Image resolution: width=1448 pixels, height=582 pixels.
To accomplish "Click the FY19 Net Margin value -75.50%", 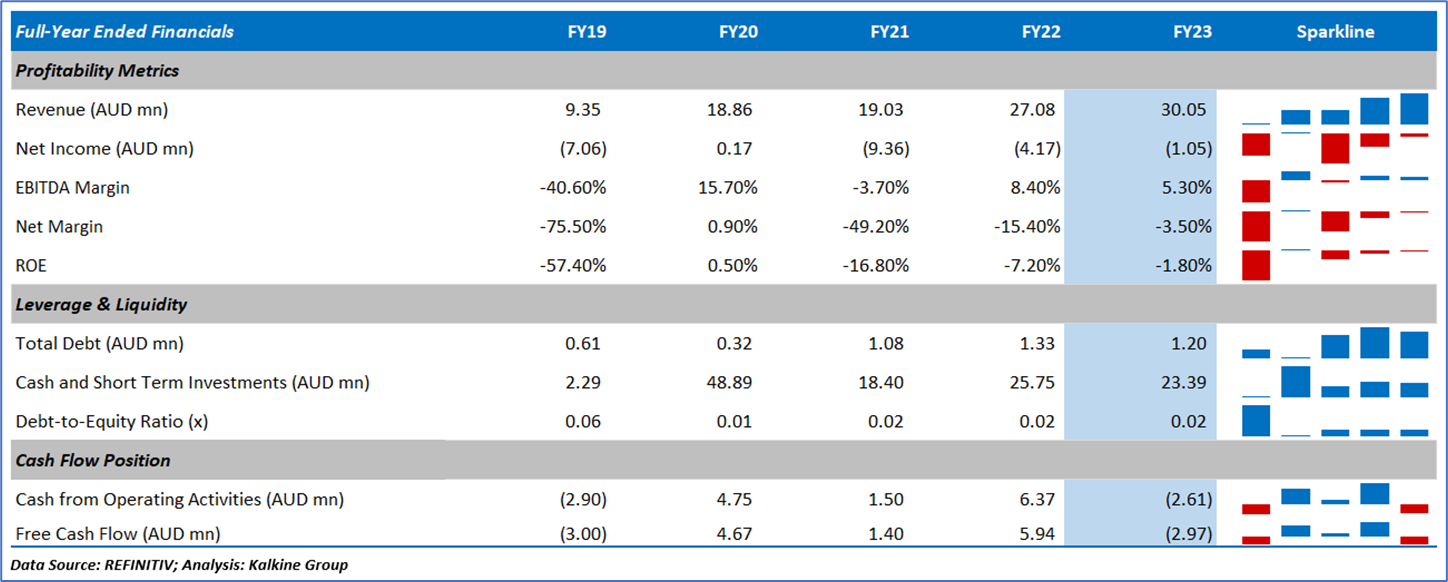I will tap(572, 226).
